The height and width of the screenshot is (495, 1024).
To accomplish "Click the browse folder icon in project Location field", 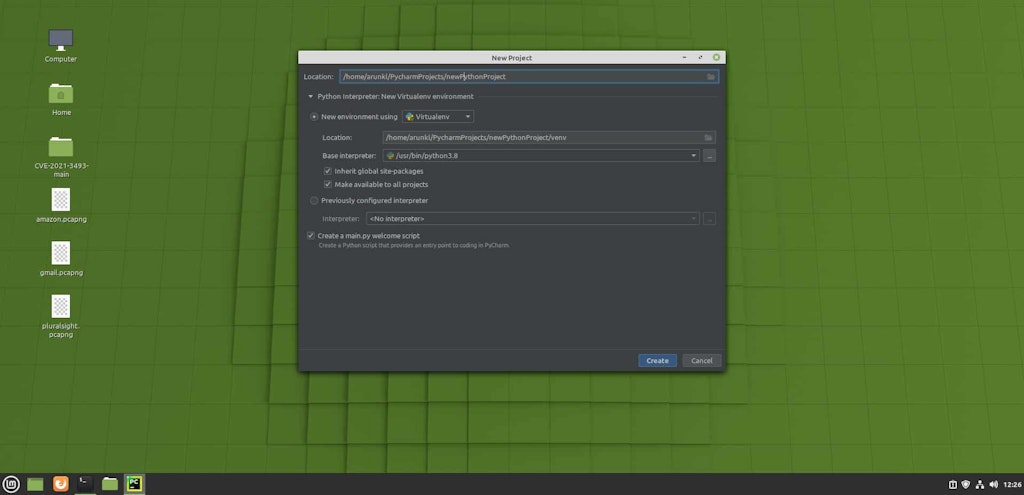I will [x=711, y=77].
